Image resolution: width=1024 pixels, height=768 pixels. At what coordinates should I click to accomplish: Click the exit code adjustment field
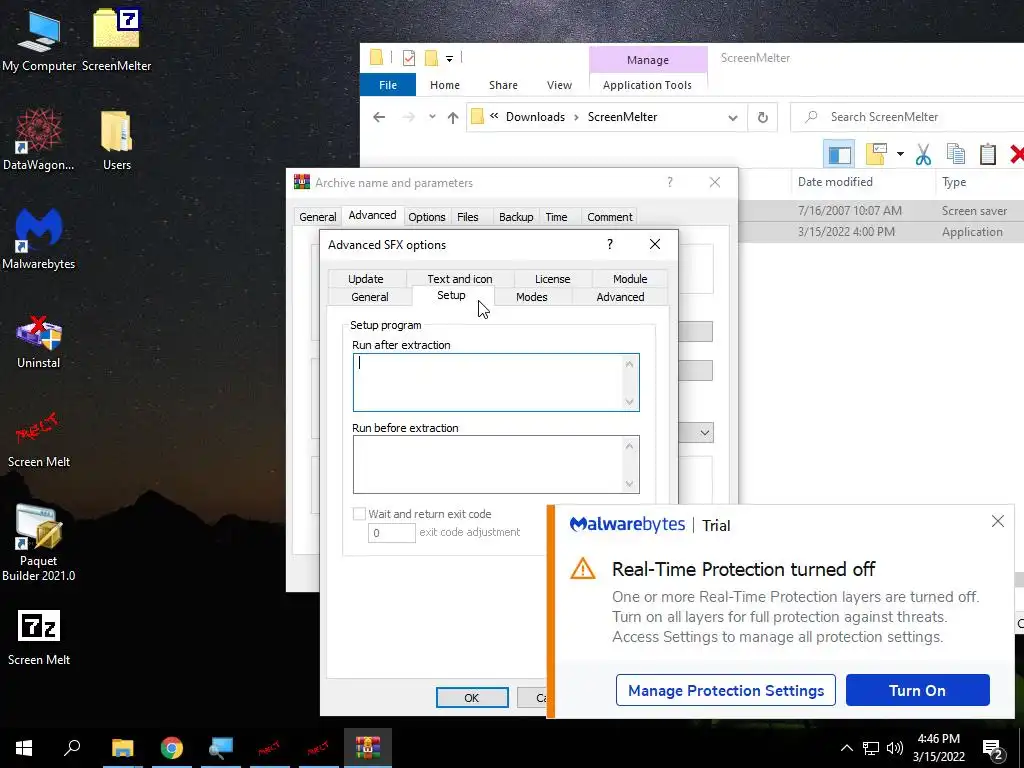click(x=391, y=533)
